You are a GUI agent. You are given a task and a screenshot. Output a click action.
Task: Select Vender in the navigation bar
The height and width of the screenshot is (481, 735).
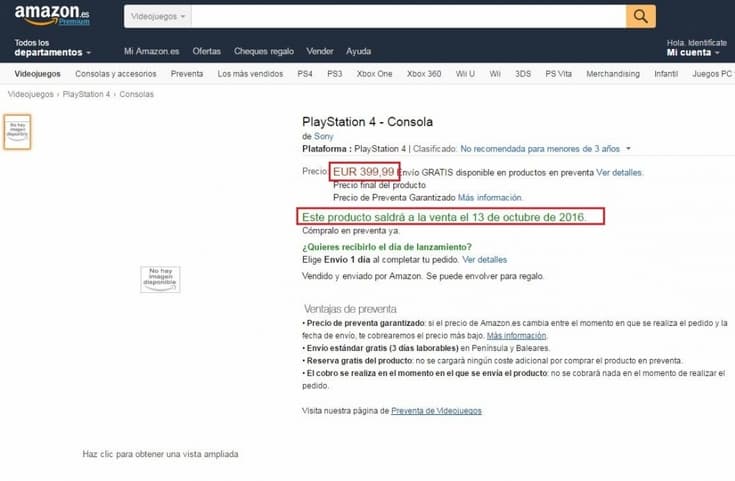click(320, 51)
